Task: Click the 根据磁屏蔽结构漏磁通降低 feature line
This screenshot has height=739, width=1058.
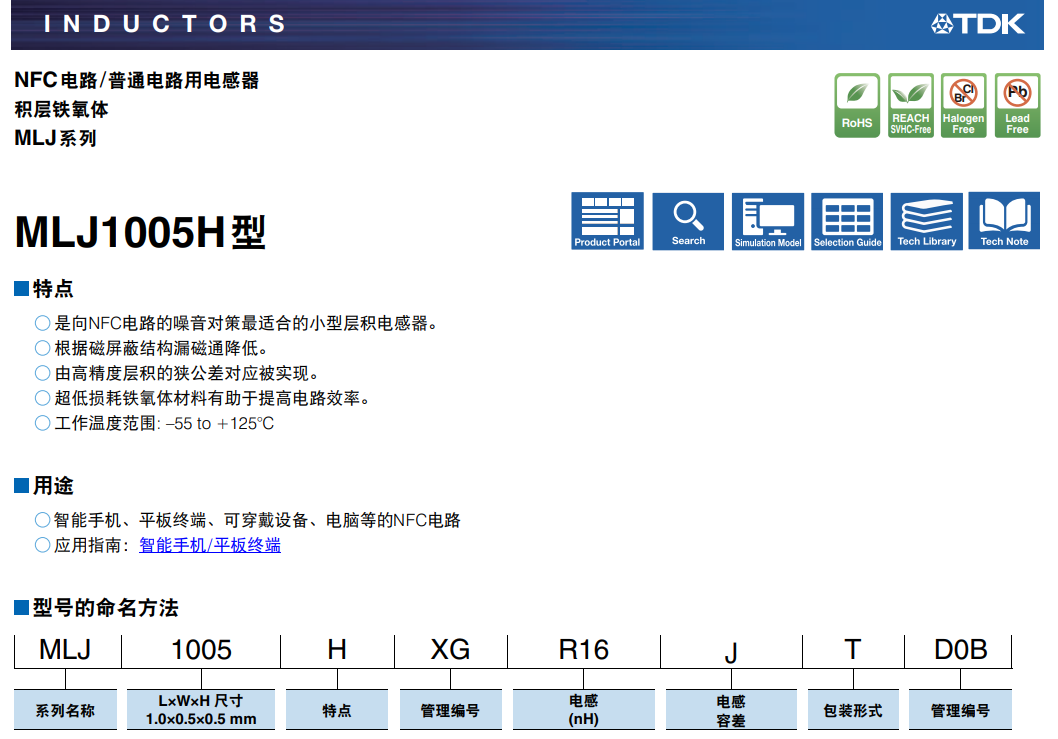Action: point(161,348)
